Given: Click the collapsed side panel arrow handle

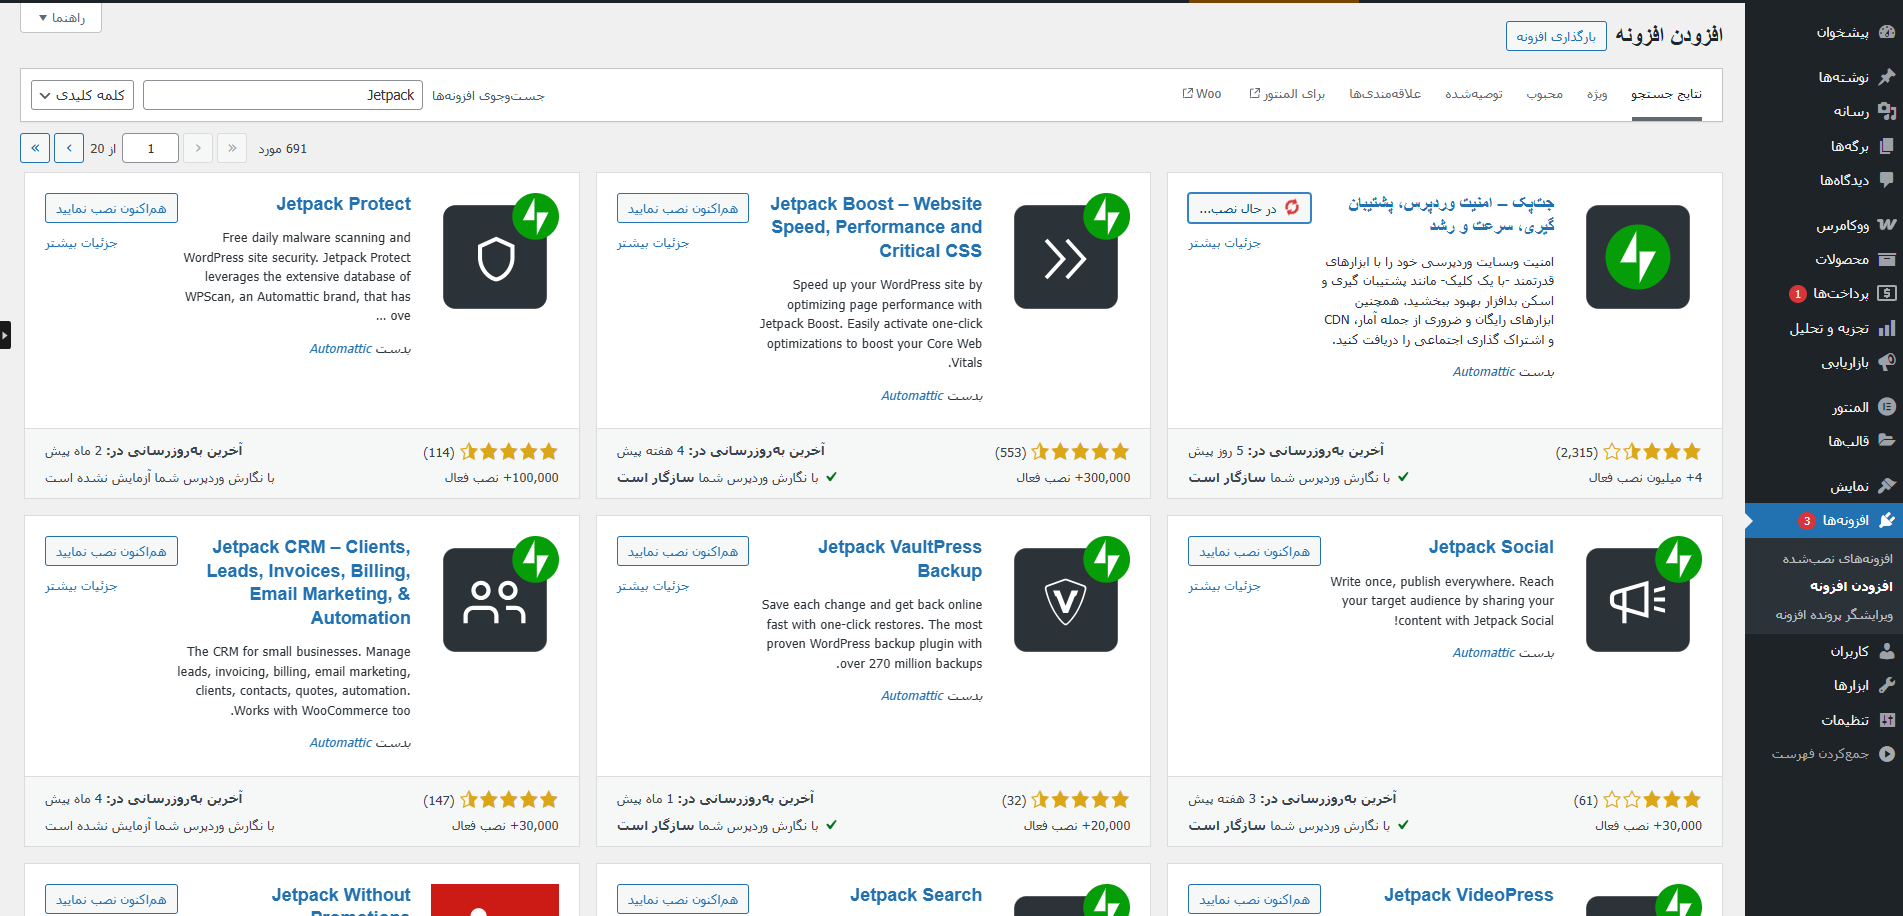Looking at the screenshot, I should 5,334.
